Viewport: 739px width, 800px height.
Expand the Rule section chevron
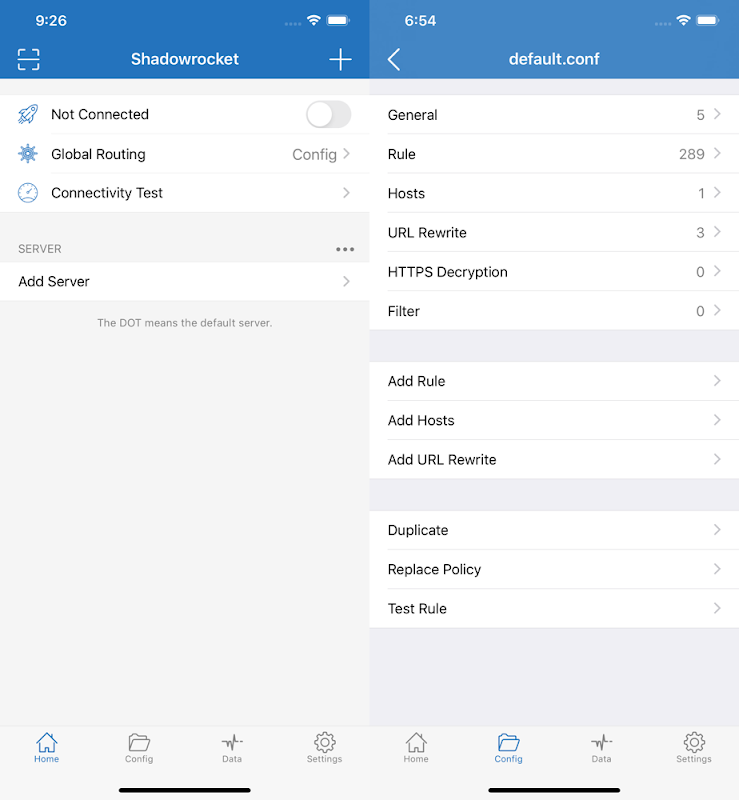(717, 153)
